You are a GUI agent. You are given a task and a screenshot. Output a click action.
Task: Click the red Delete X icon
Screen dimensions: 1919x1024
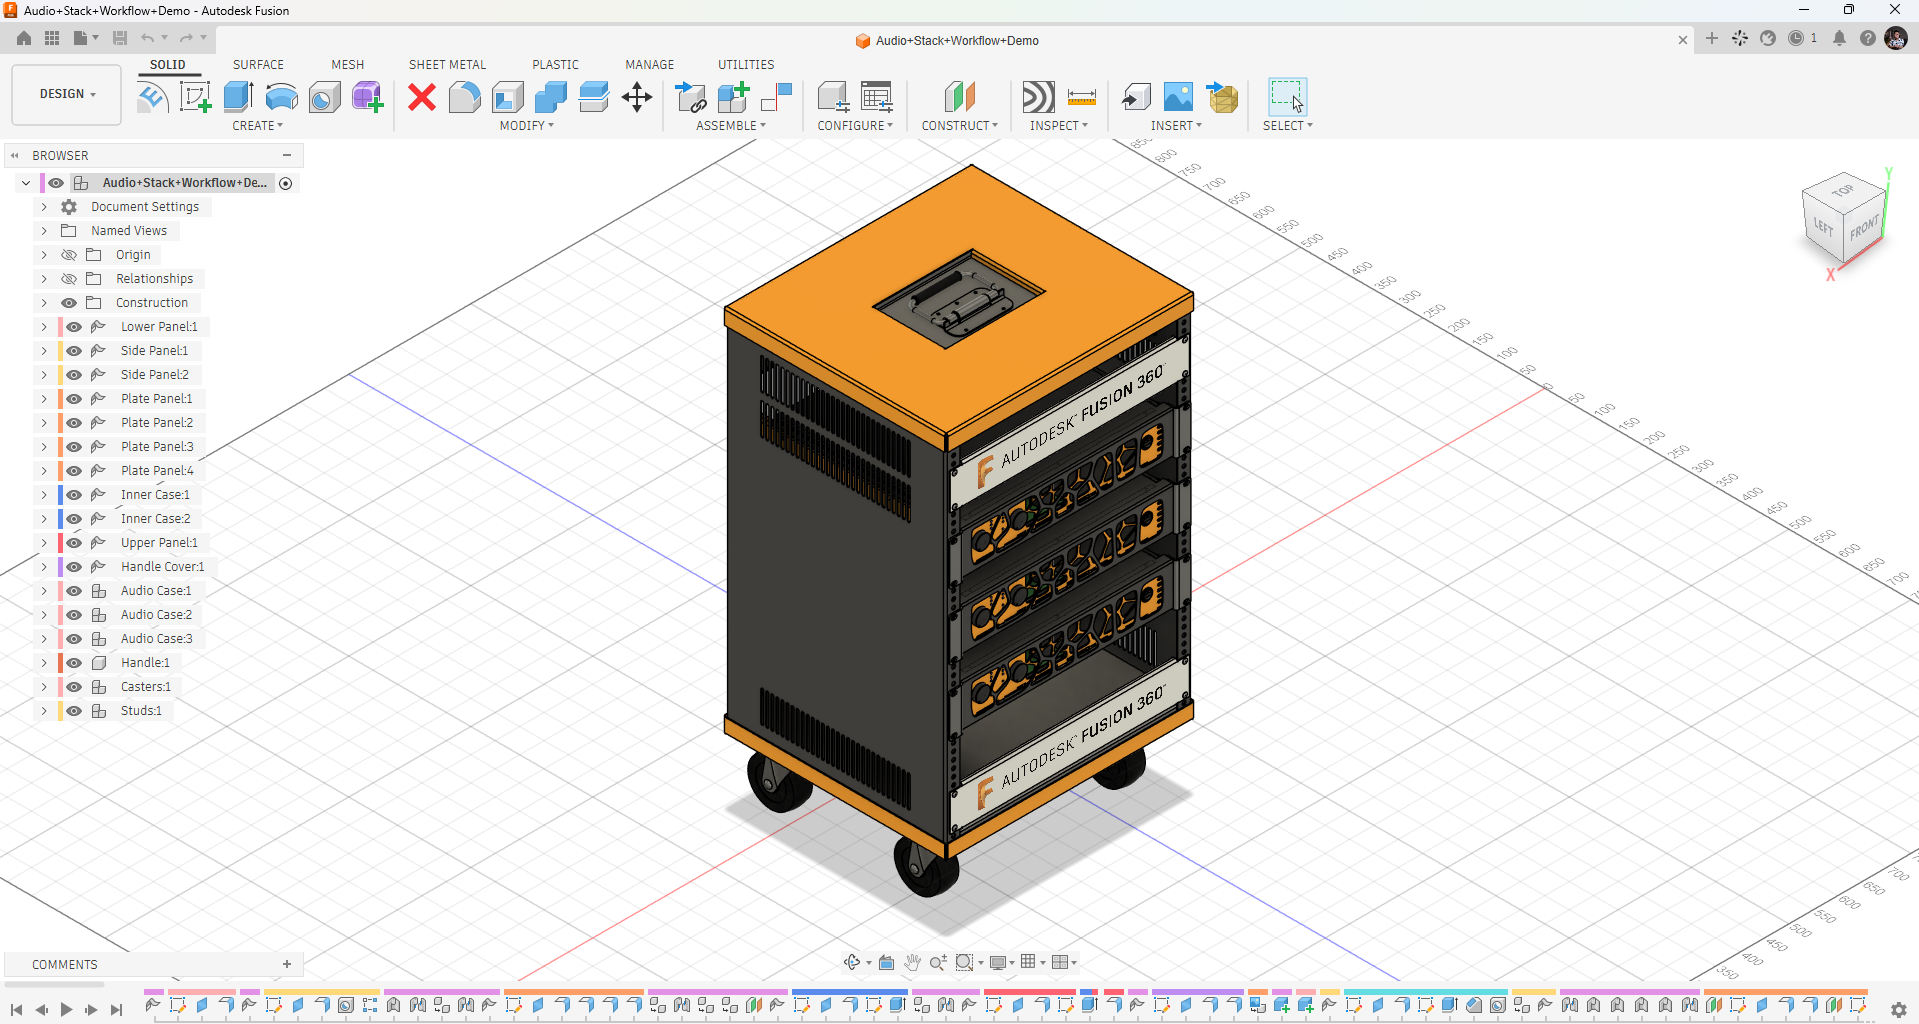422,97
